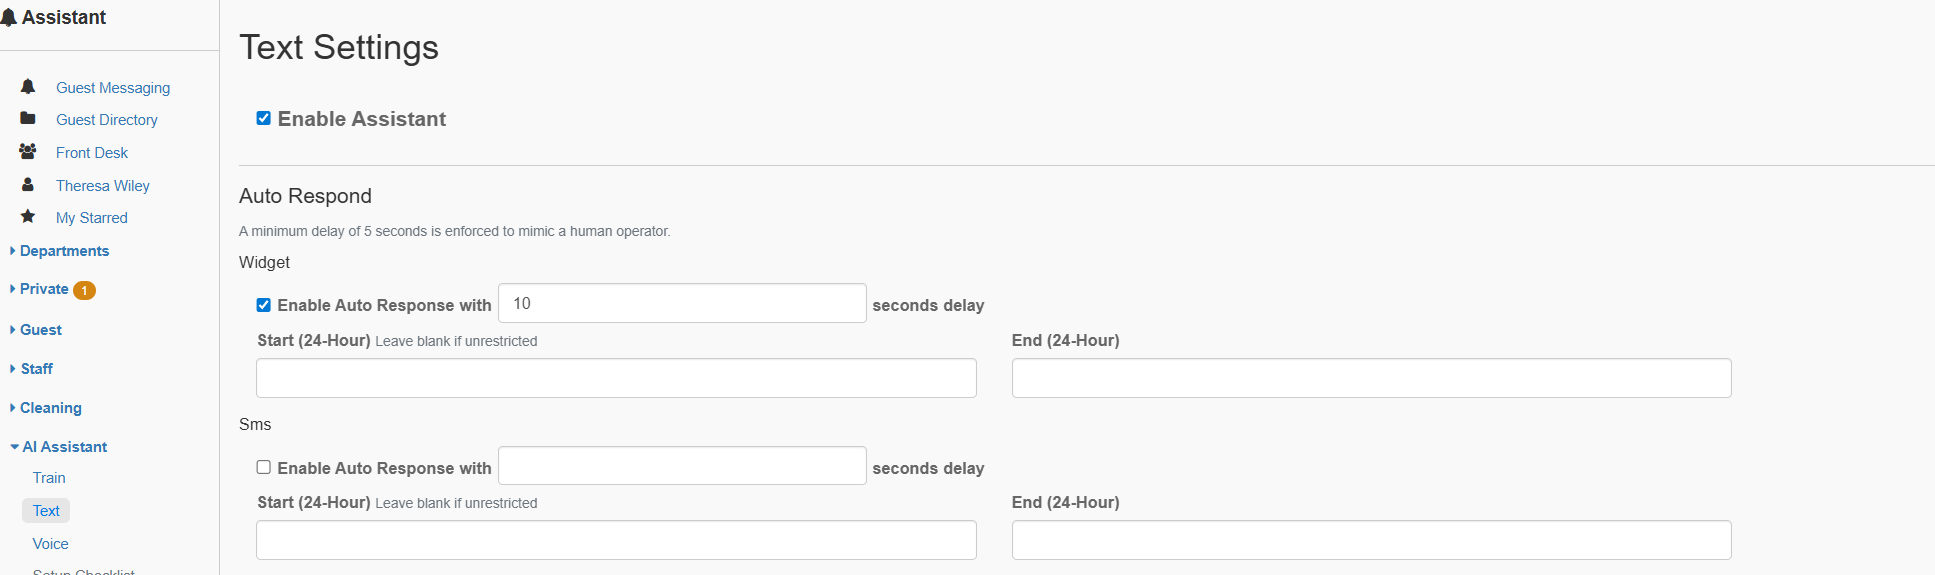
Task: Click the Assistant bell logo in header
Action: 8,18
